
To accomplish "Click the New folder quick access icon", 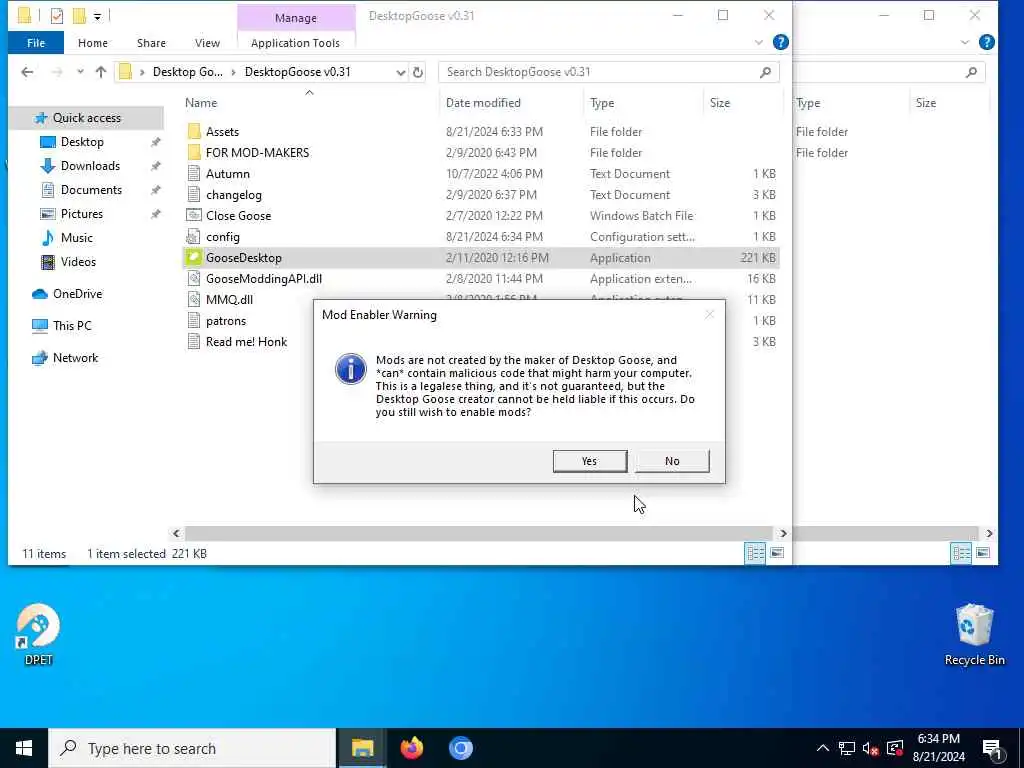I will point(79,16).
